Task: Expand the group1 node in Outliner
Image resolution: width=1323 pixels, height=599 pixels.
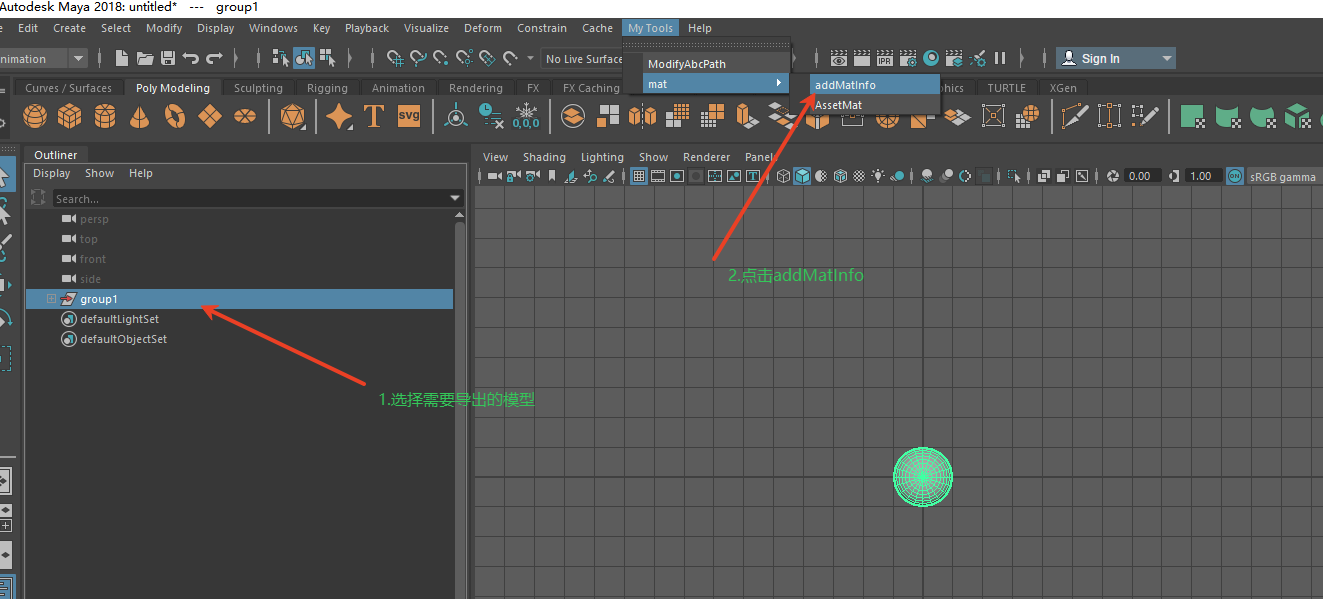Action: (52, 299)
